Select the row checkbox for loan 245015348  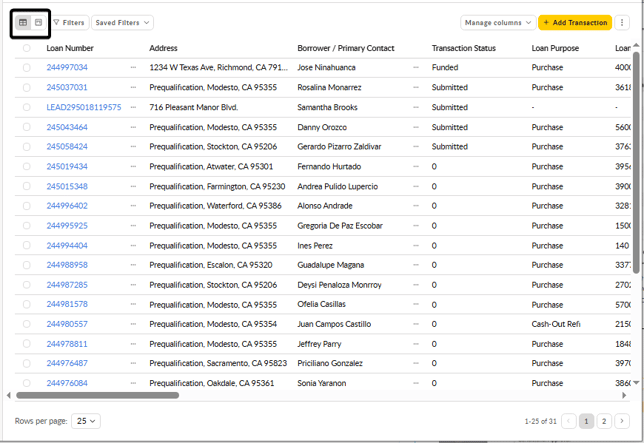[27, 186]
